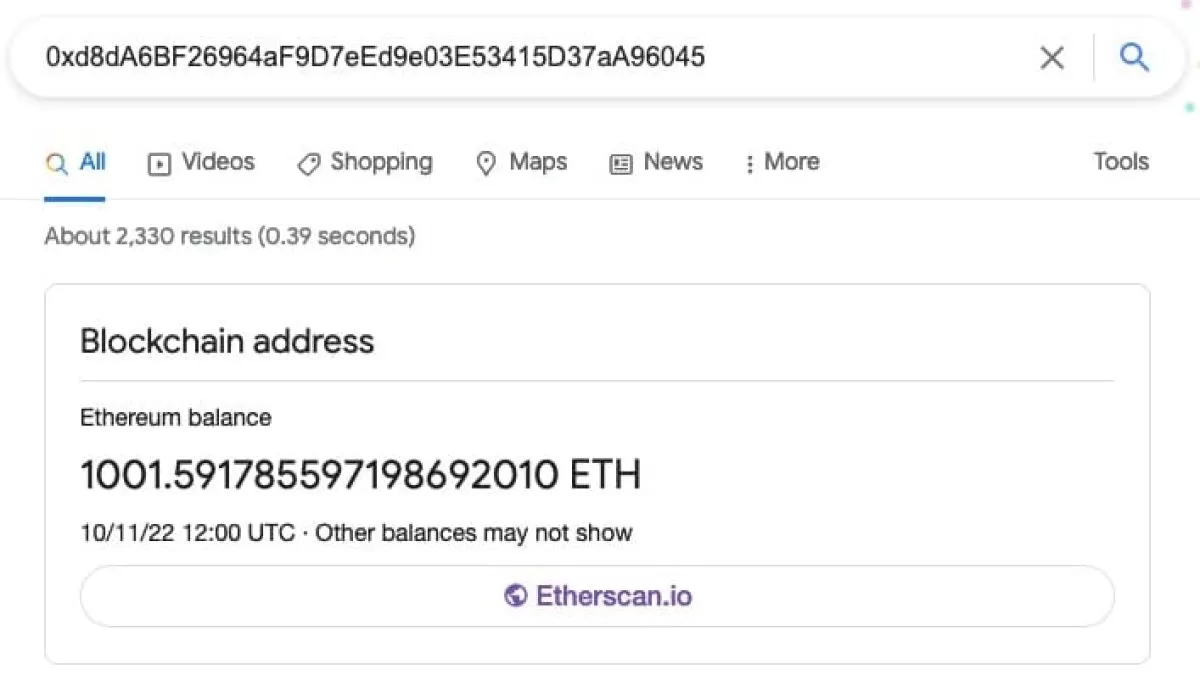Image resolution: width=1200 pixels, height=675 pixels.
Task: Click the blue magnifier search icon
Action: coord(1134,58)
